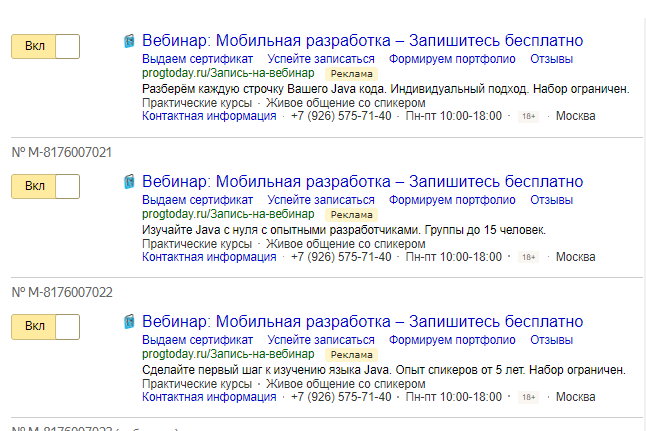Open first ad's webinar title link
This screenshot has width=646, height=431.
click(363, 41)
